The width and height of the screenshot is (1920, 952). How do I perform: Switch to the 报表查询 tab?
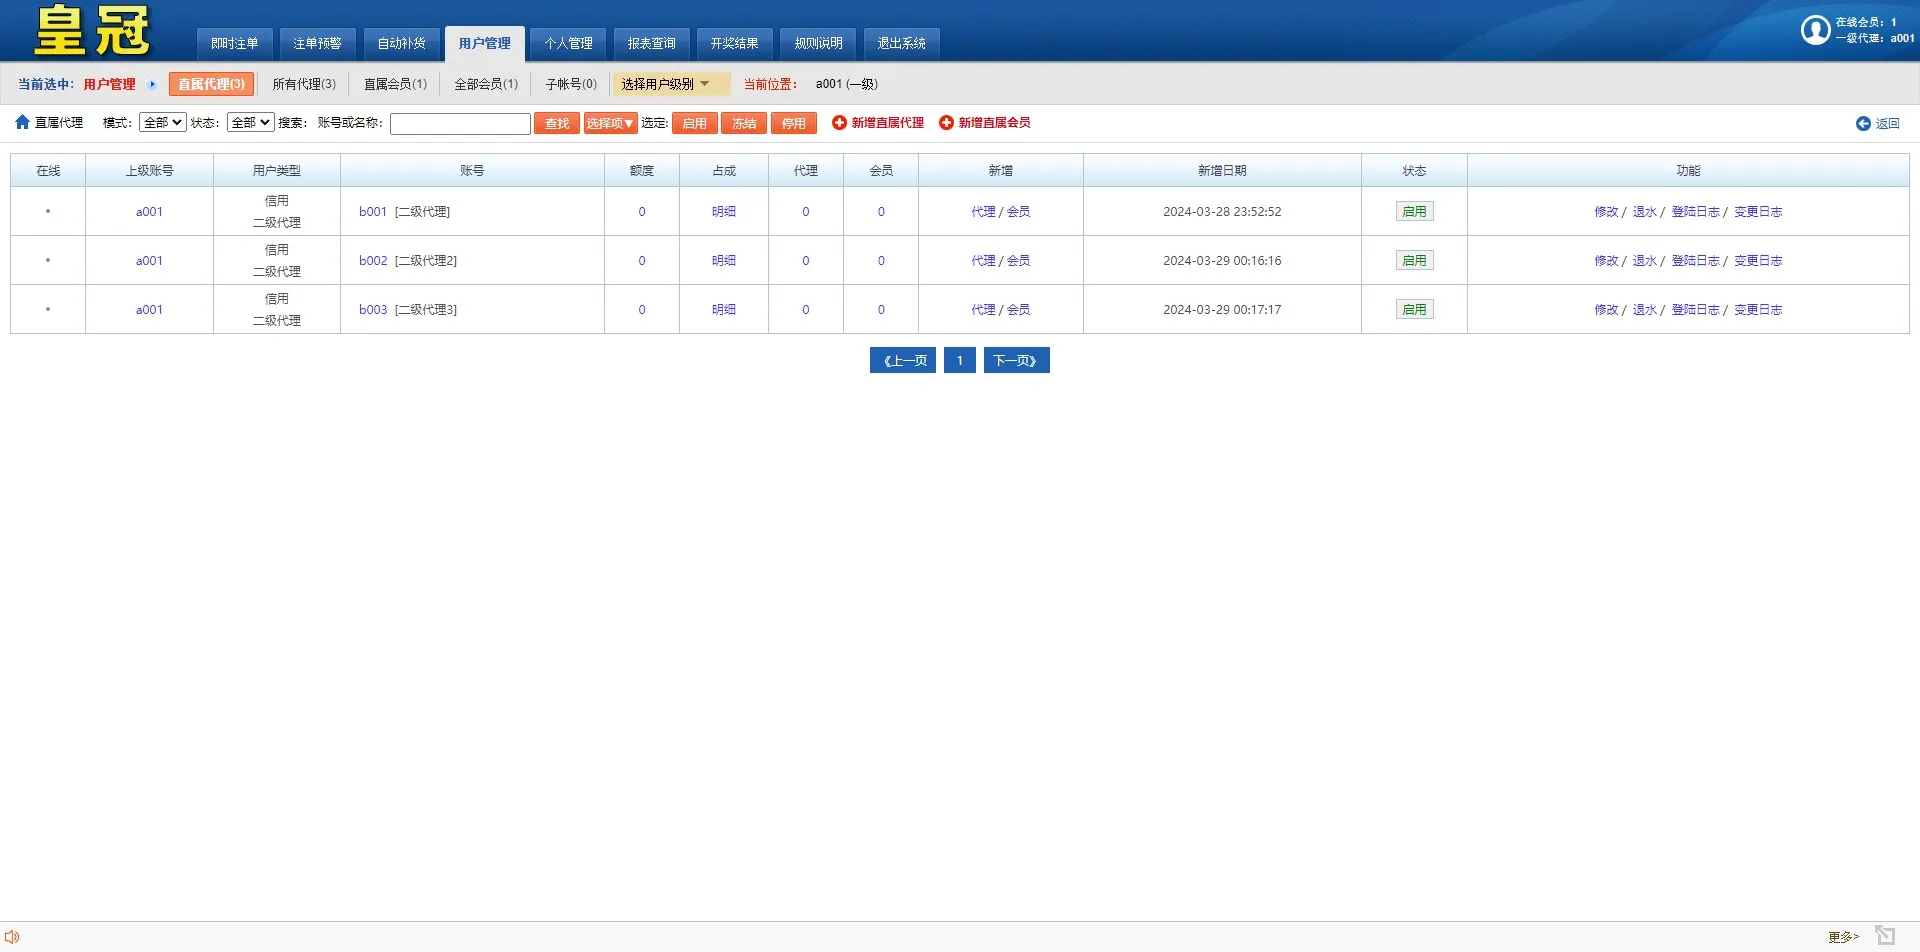click(x=651, y=43)
